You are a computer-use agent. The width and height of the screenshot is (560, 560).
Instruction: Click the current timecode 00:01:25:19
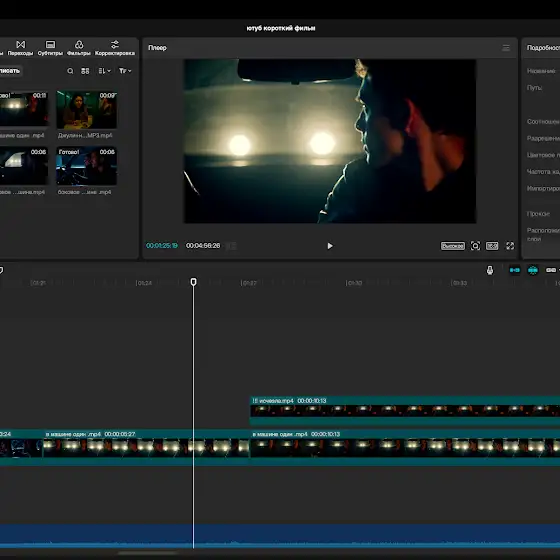pyautogui.click(x=162, y=246)
